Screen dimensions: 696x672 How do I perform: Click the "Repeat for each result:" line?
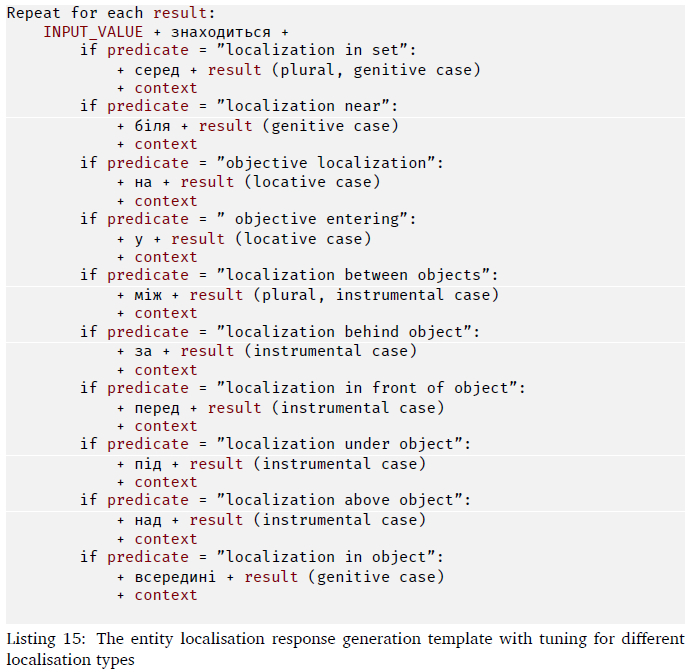110,13
